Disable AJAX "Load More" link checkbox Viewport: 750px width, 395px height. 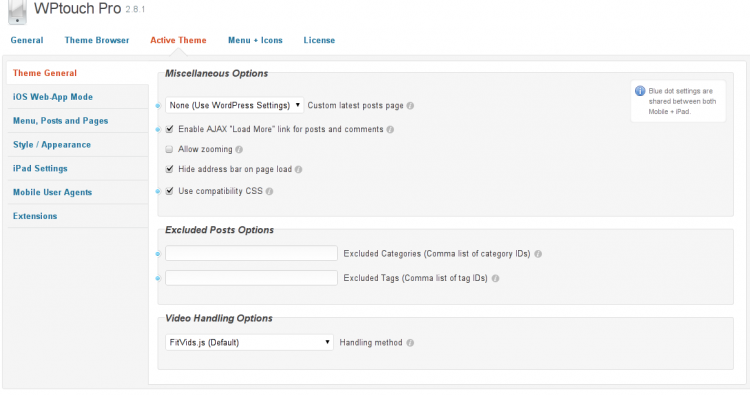click(x=169, y=129)
